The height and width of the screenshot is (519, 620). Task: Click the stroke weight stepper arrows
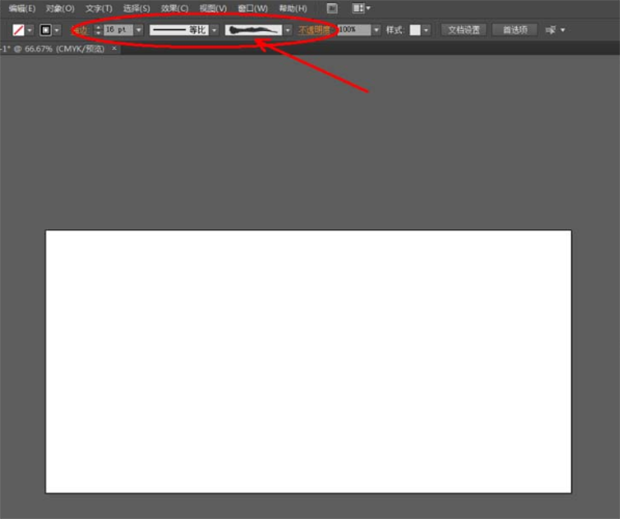pyautogui.click(x=98, y=30)
